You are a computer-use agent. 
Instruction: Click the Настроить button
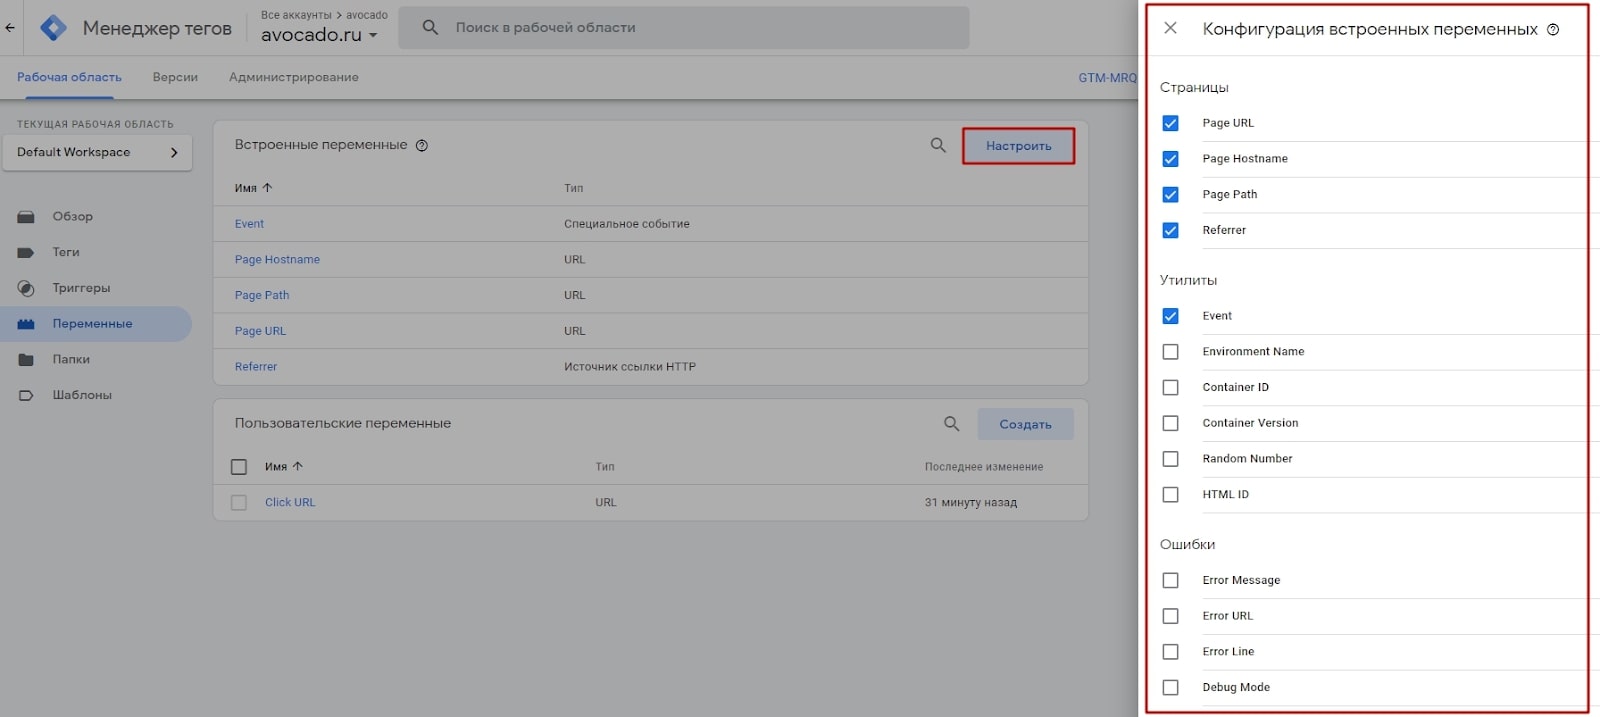point(1018,146)
